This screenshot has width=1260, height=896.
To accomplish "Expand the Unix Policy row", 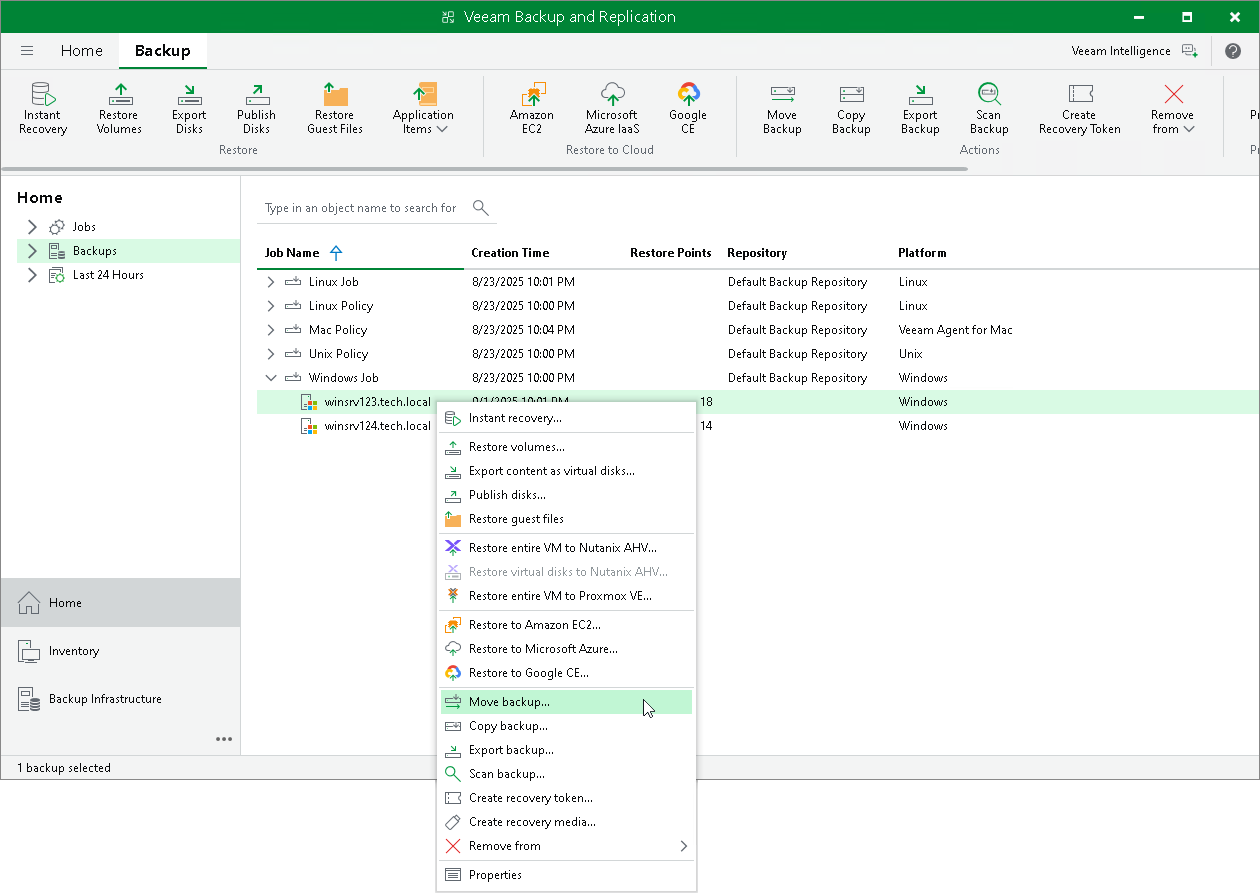I will click(270, 354).
